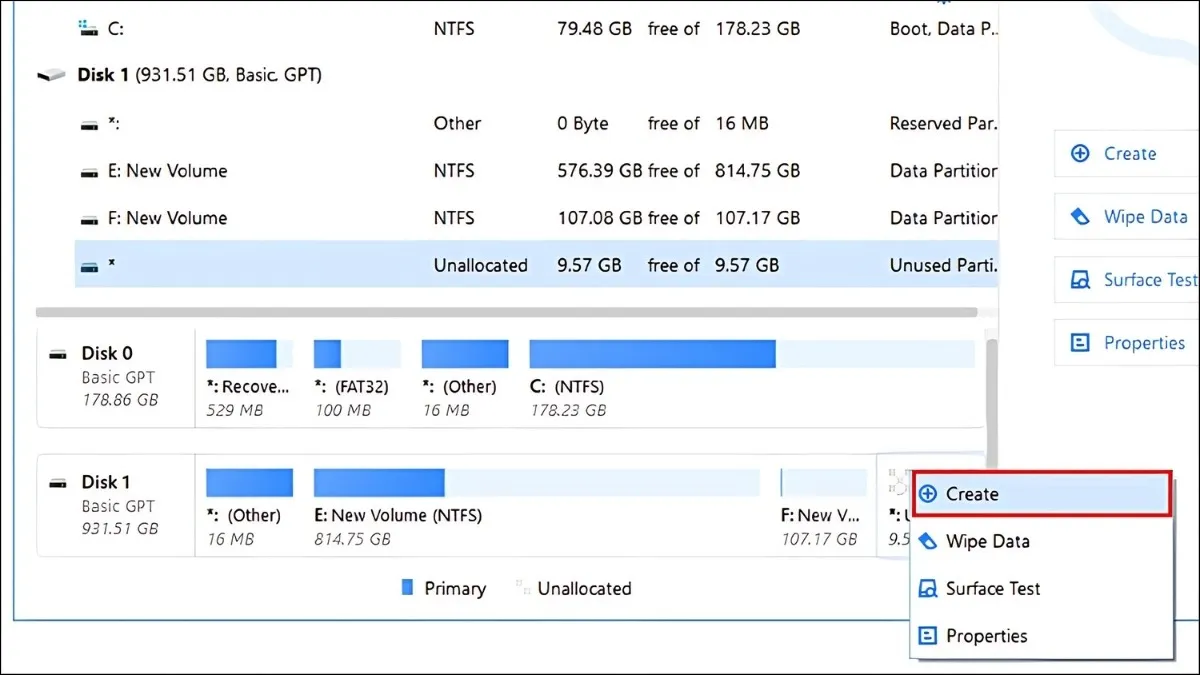Click the Wipe Data eraser icon in right panel
Image resolution: width=1200 pixels, height=675 pixels.
click(1080, 217)
